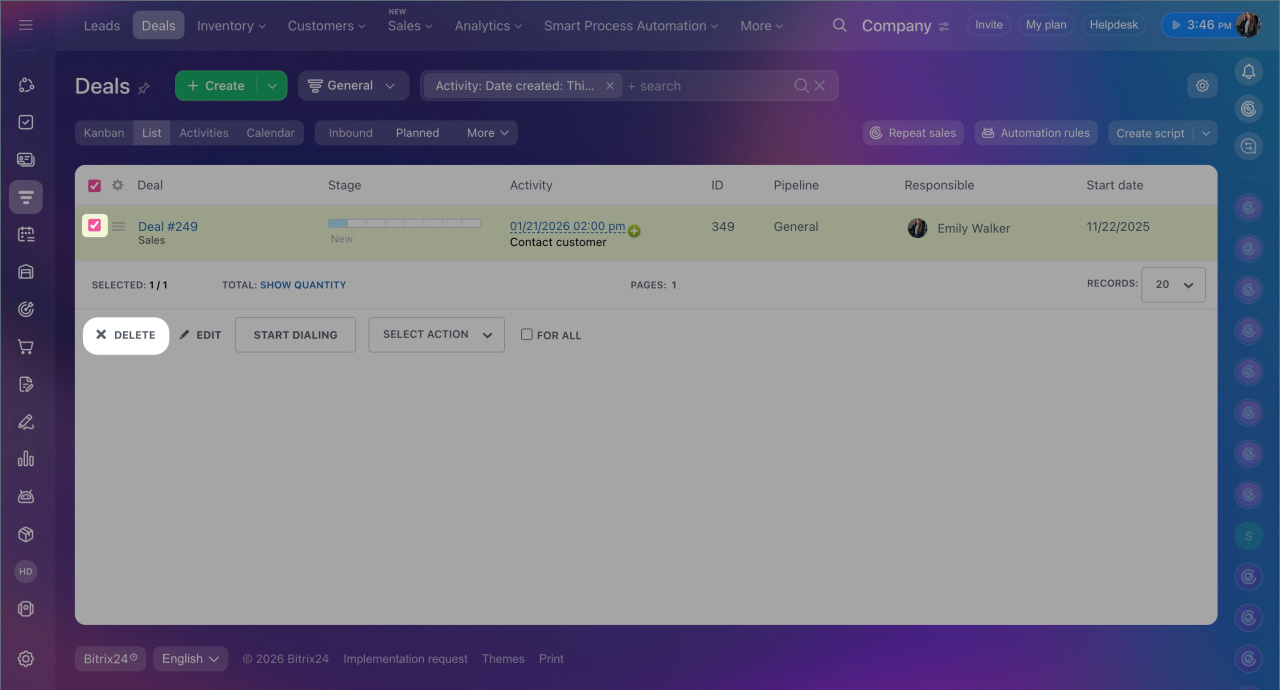Click the Delete button

pos(126,335)
